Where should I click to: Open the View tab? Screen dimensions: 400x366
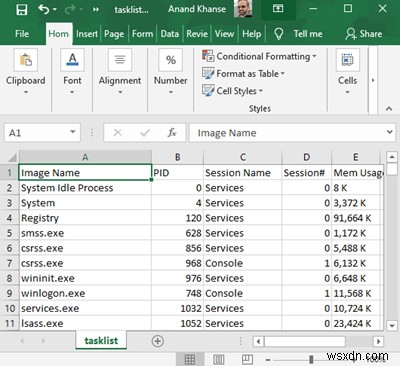pos(224,34)
